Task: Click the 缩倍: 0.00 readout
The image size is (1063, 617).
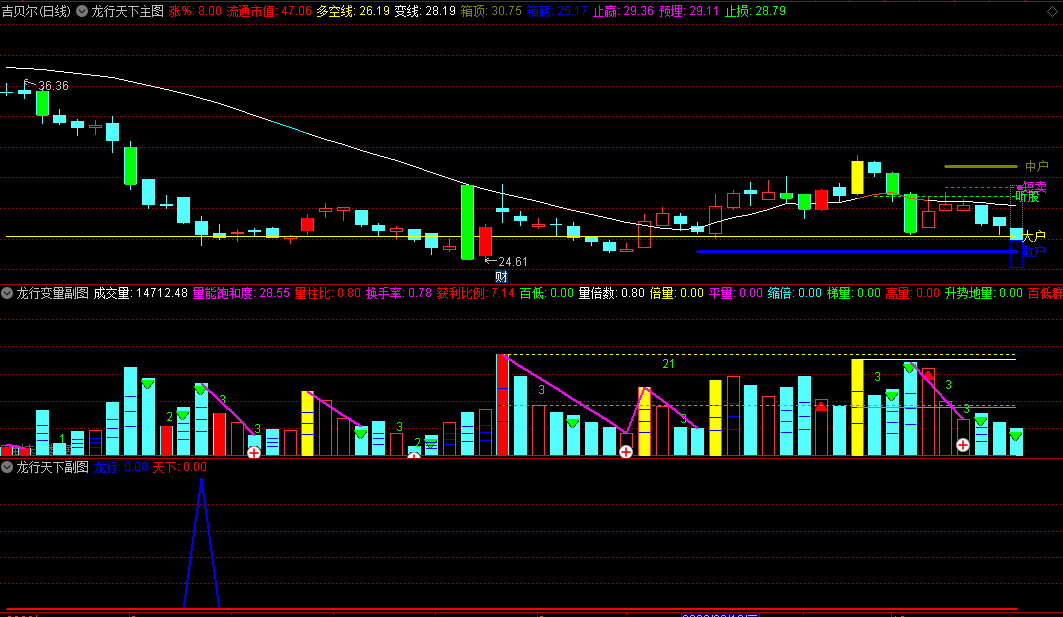Action: (795, 293)
